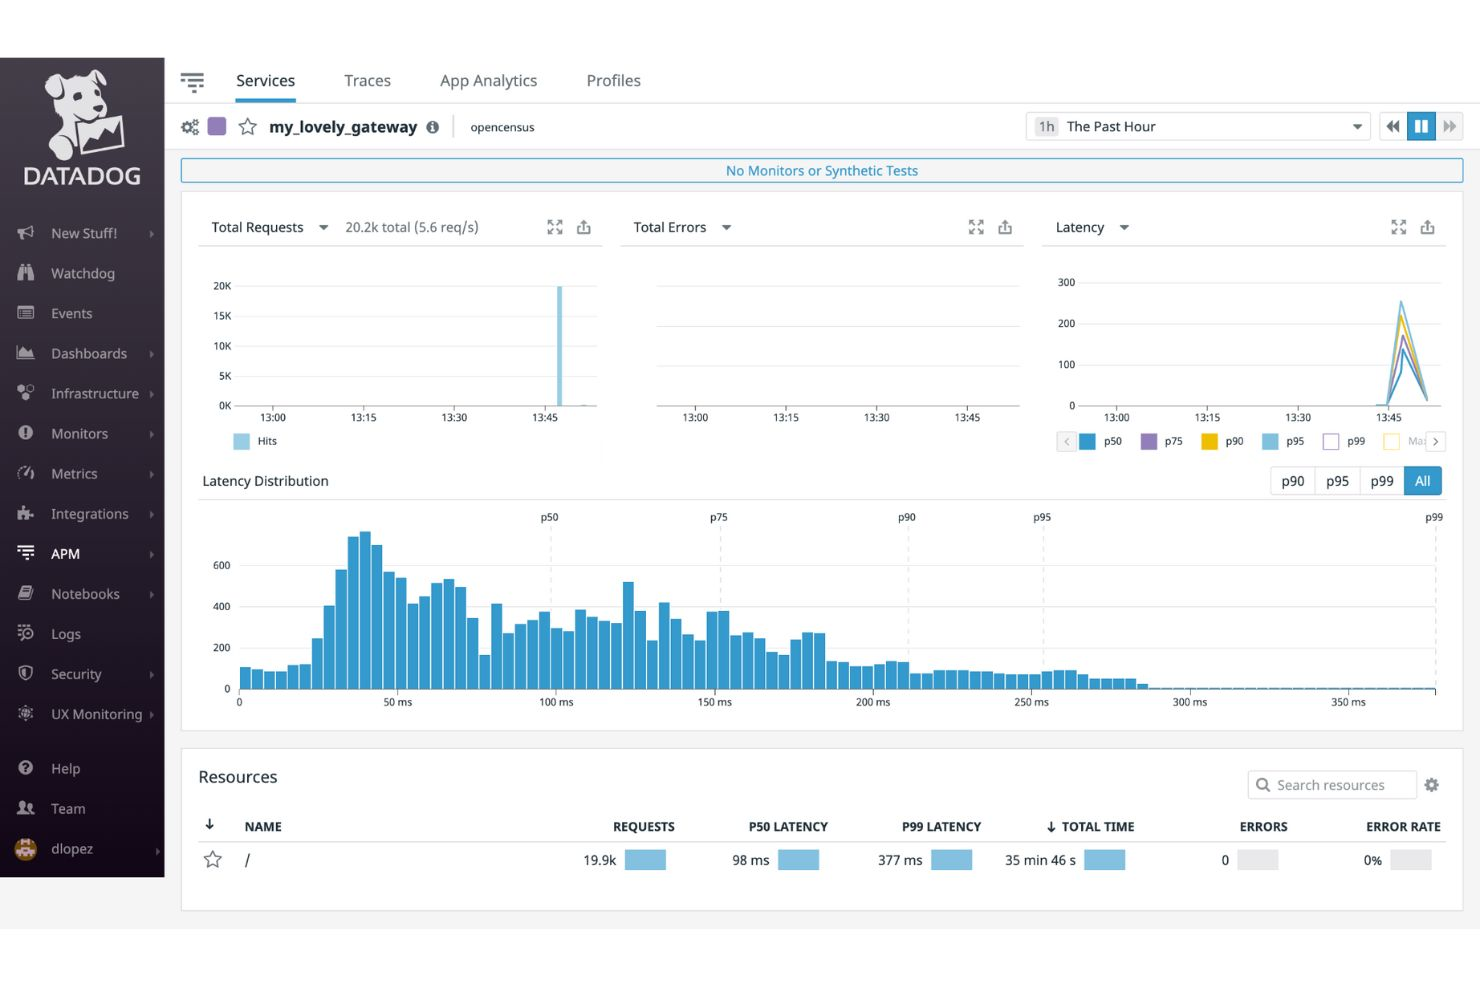
Task: Click No Monitors or Synthetic Tests banner
Action: [x=821, y=171]
